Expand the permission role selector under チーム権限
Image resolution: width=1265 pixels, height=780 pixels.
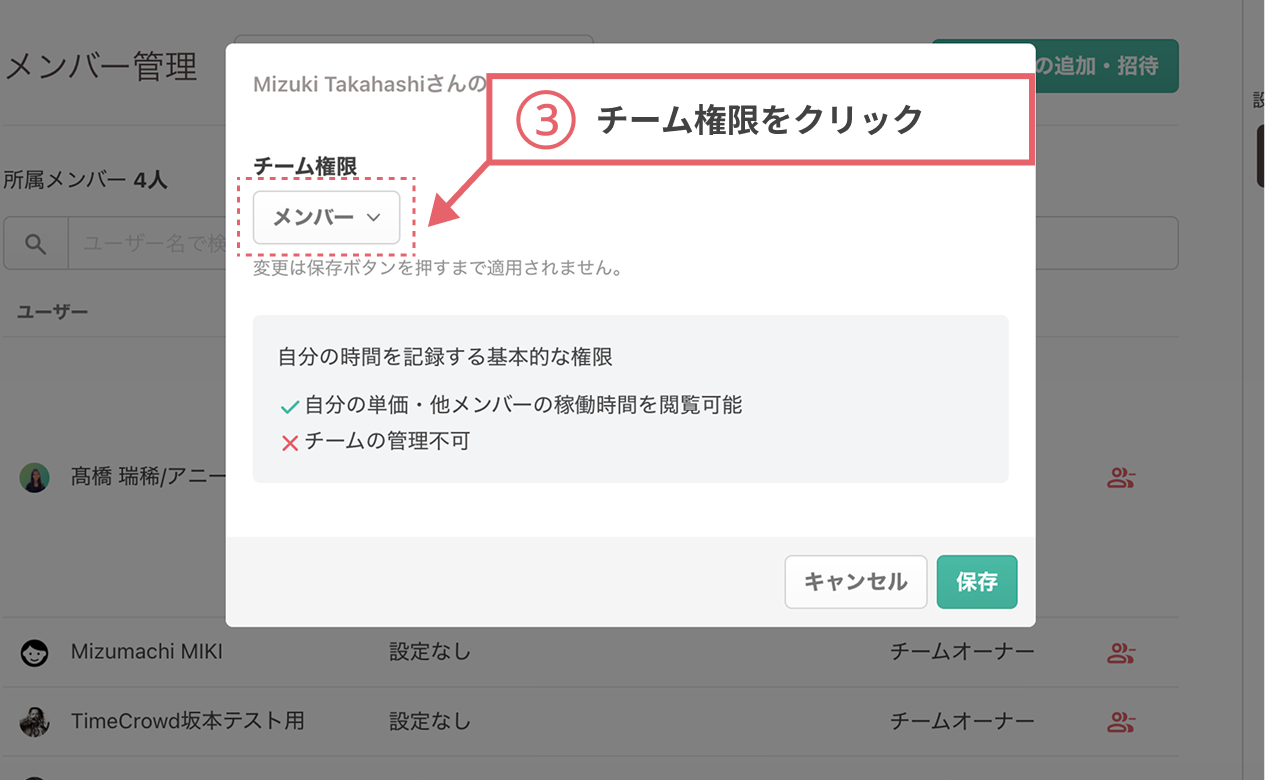pos(328,216)
